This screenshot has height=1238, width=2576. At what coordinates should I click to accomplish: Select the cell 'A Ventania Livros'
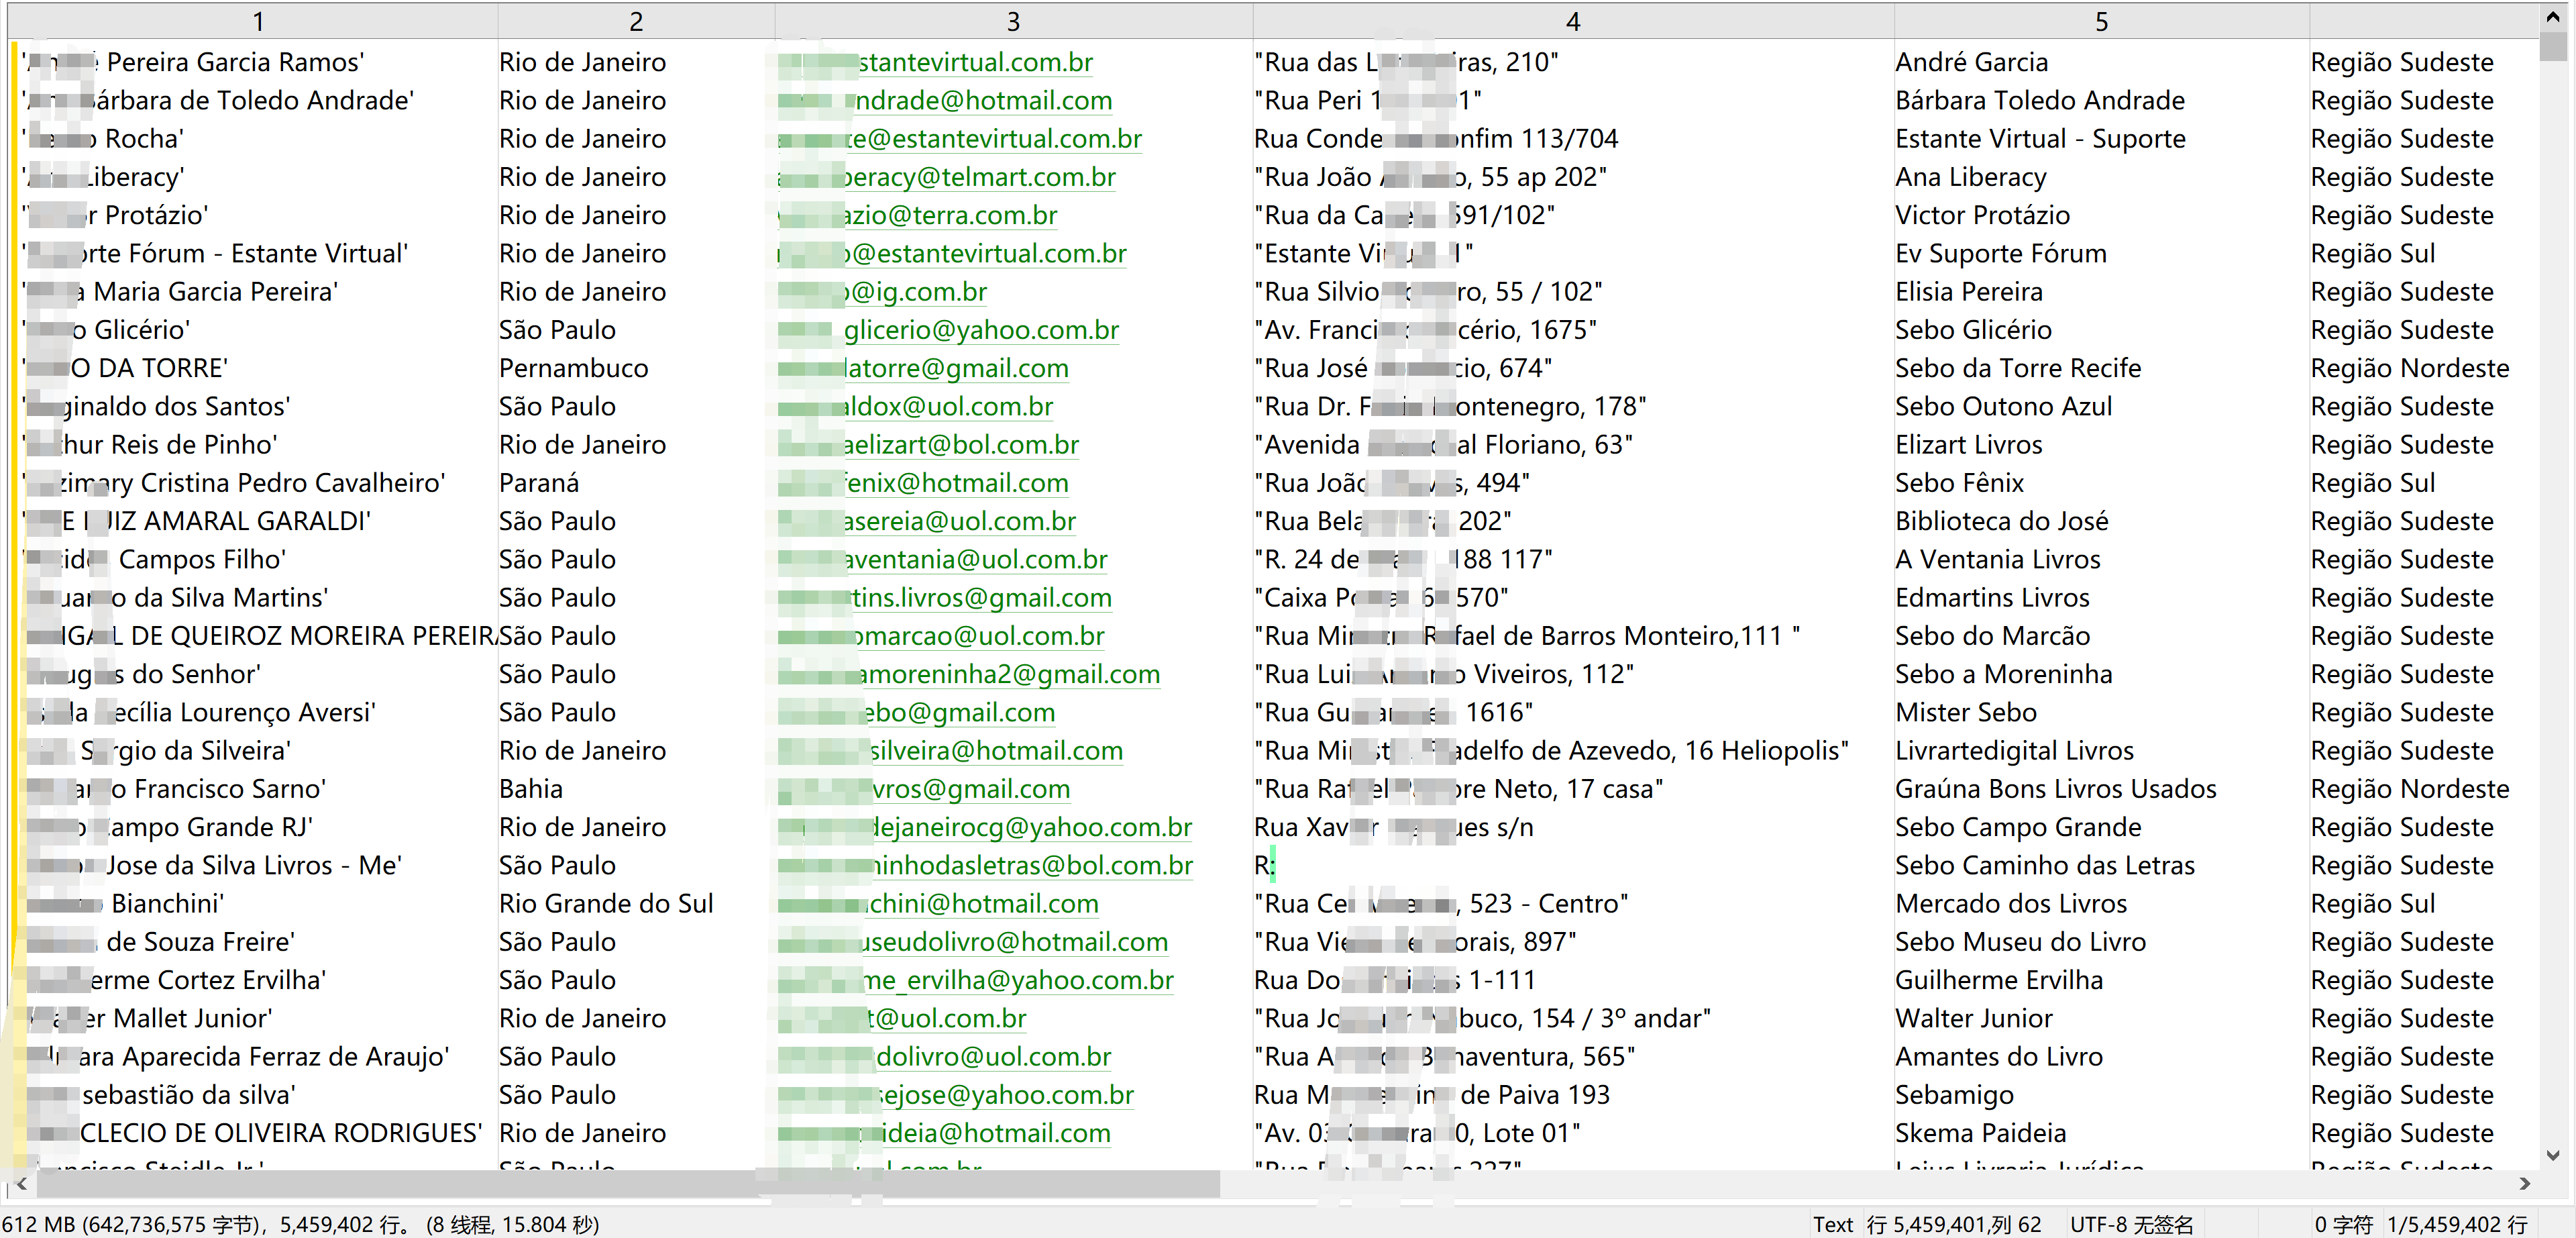(x=1998, y=560)
